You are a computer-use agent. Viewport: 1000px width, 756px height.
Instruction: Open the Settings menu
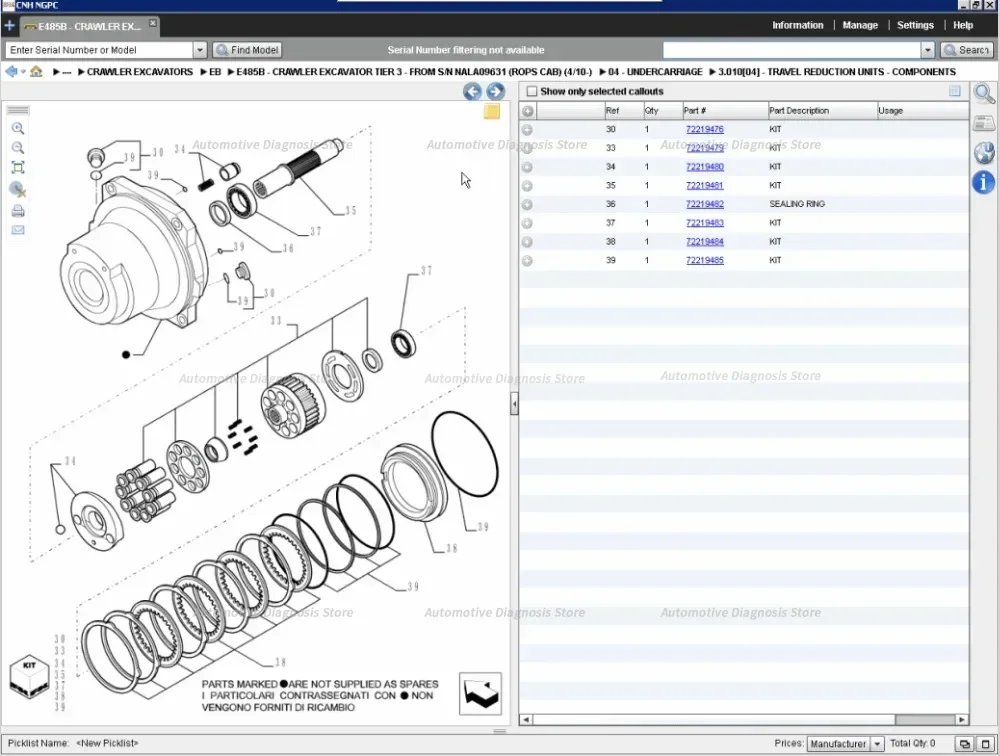coord(915,26)
